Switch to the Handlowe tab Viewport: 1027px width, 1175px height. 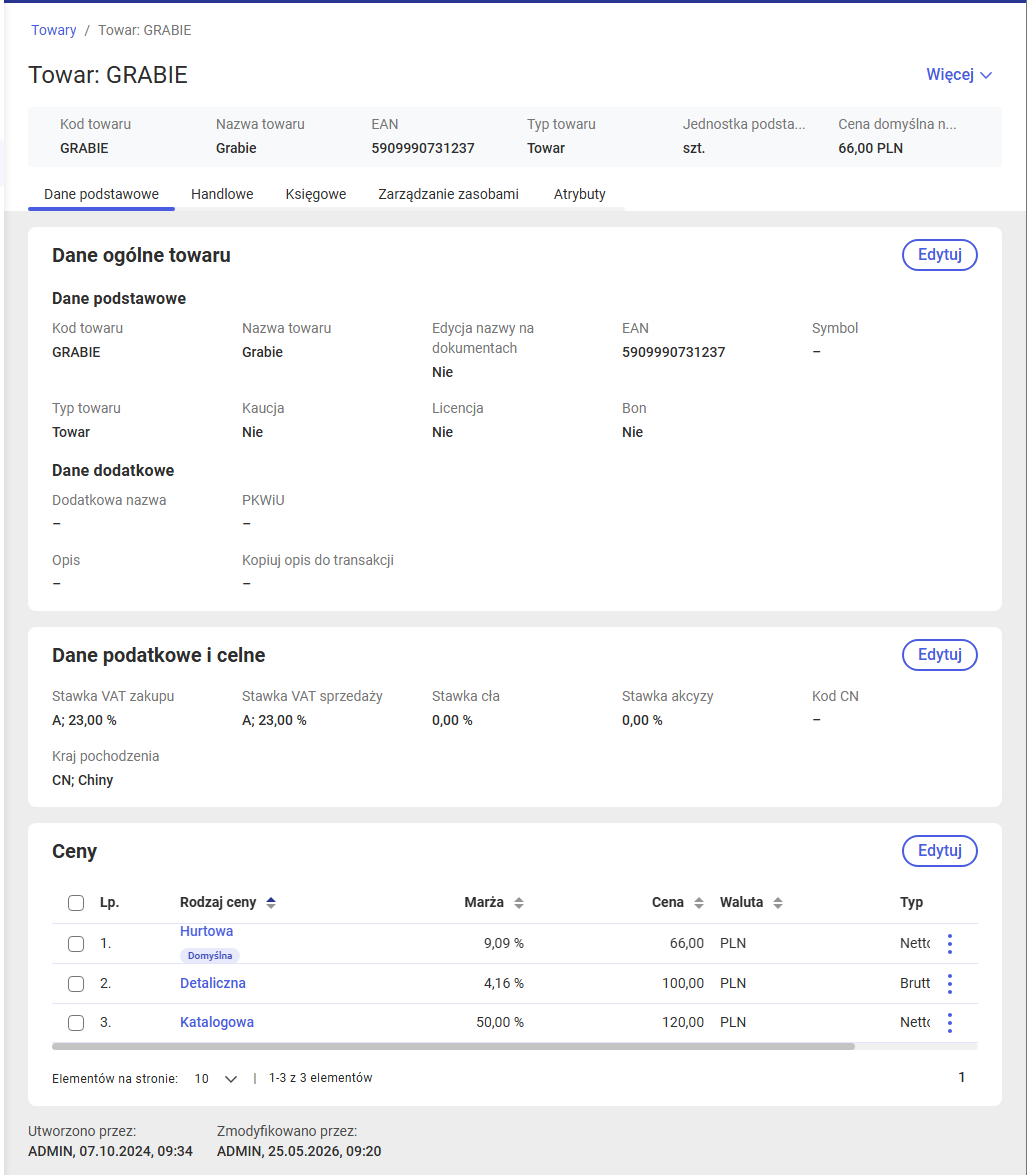click(222, 194)
